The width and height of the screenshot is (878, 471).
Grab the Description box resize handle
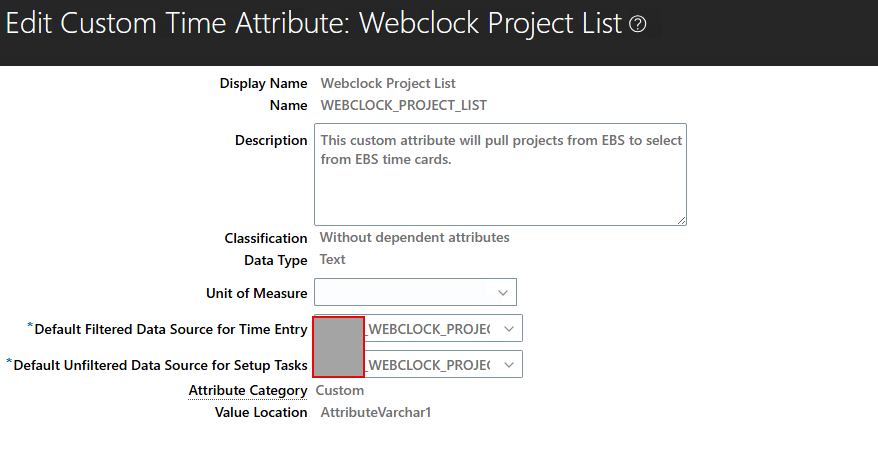pos(681,220)
